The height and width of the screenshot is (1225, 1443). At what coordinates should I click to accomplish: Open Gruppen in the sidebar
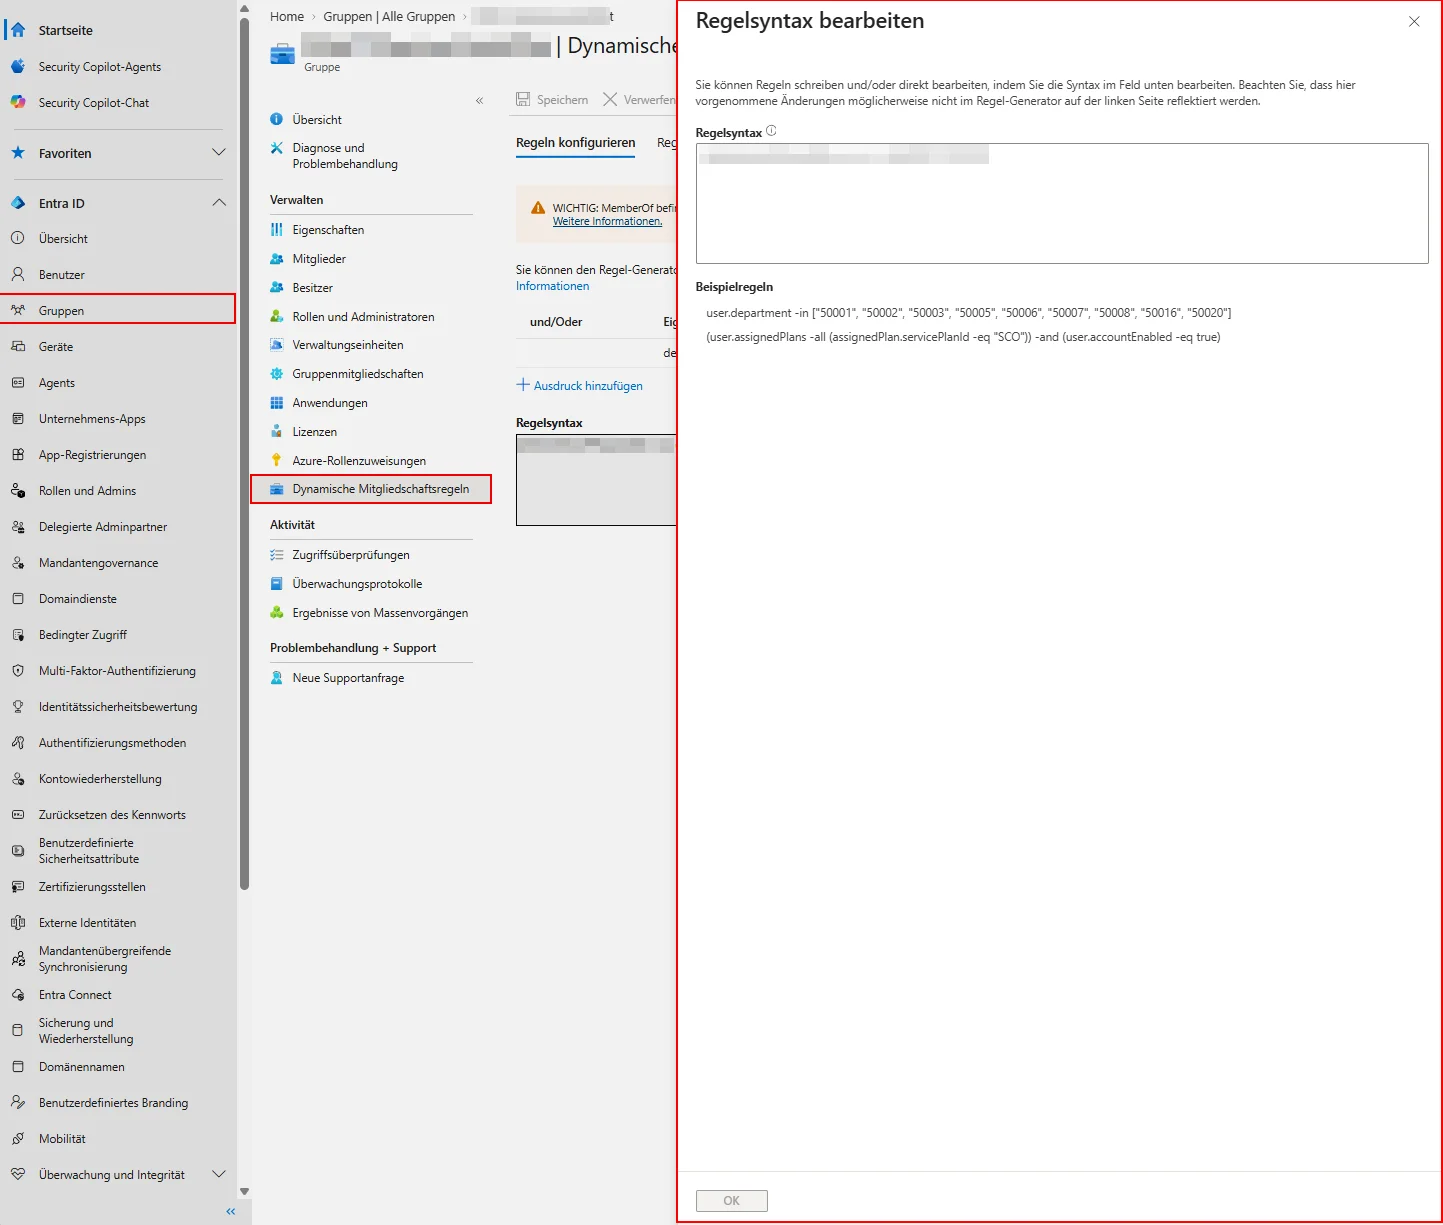coord(118,310)
